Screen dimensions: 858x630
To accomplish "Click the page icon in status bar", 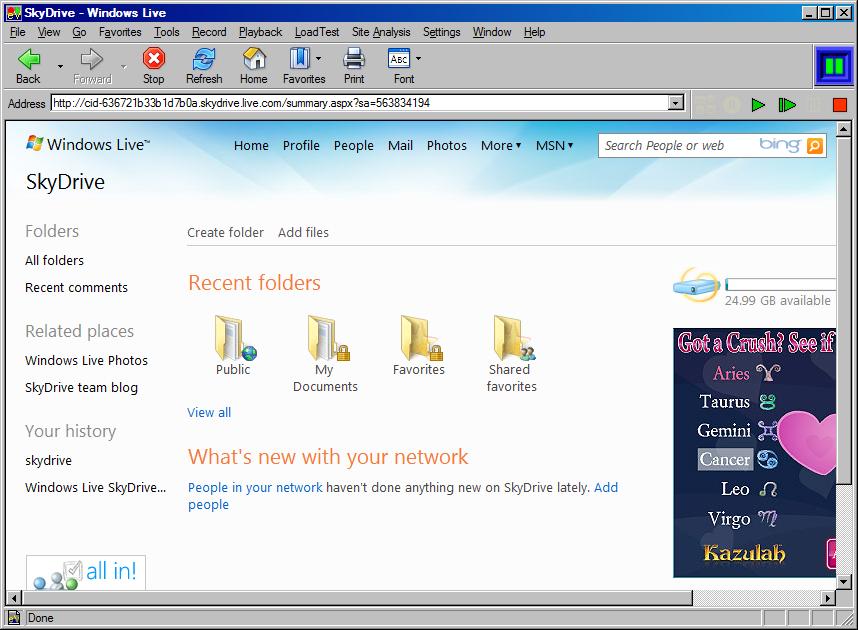I will click(14, 618).
